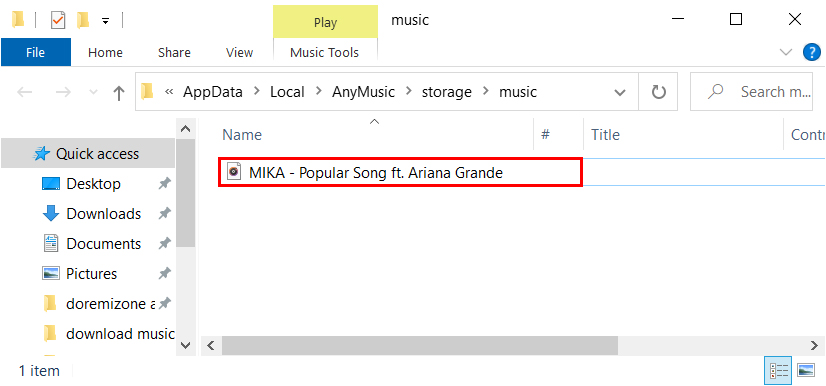Show hidden path segments via double chevron
Screen dimensions: 826x386
[169, 92]
